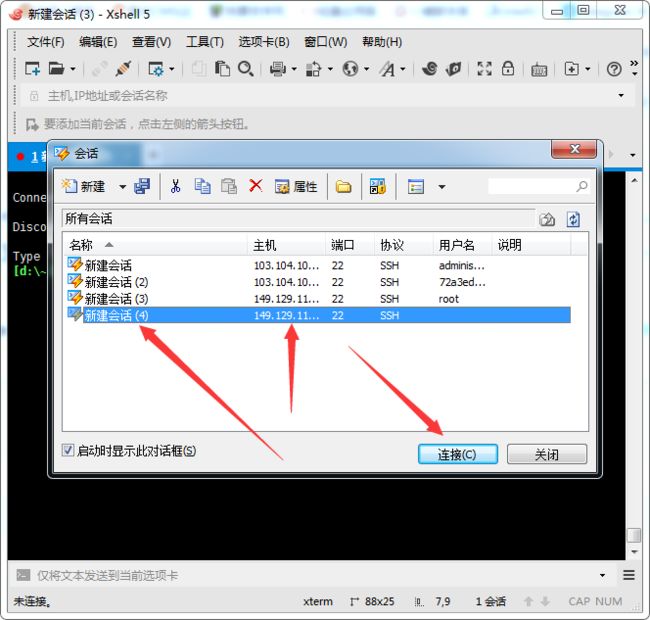Launch the Xmanager icon next to Xftp
This screenshot has width=650, height=620.
pyautogui.click(x=454, y=68)
